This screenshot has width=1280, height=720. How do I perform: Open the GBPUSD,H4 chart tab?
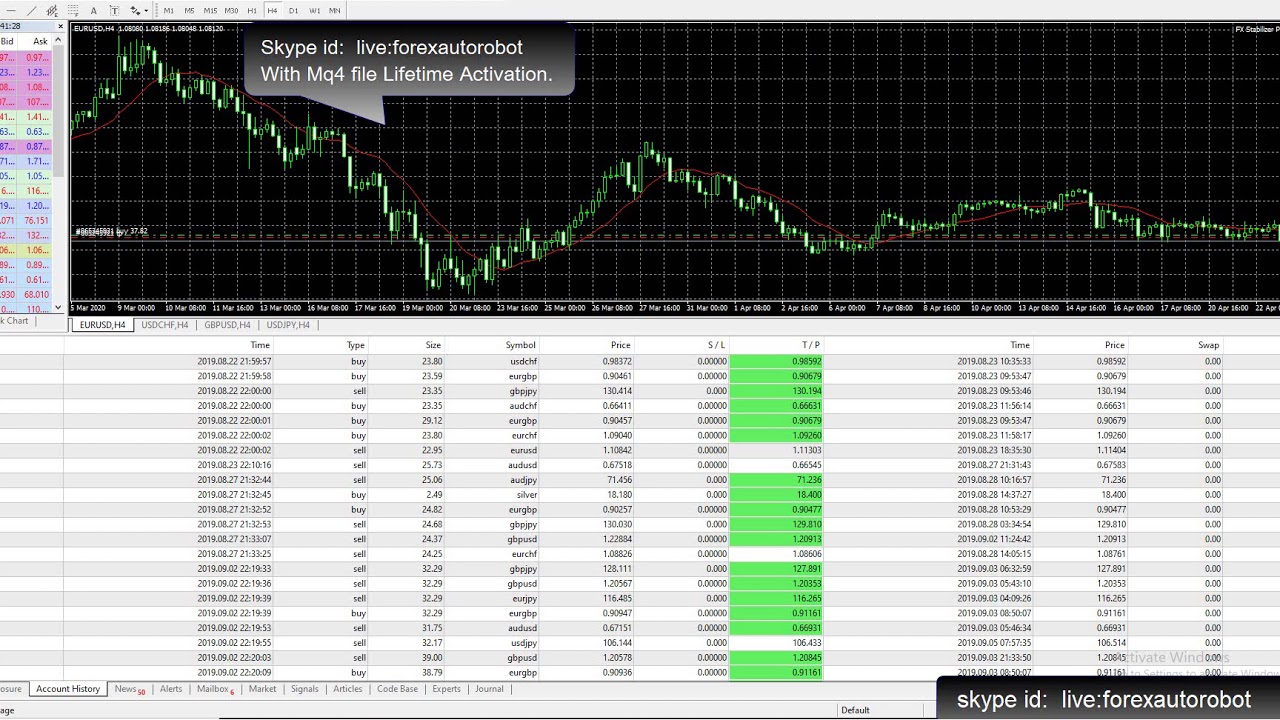click(x=227, y=325)
